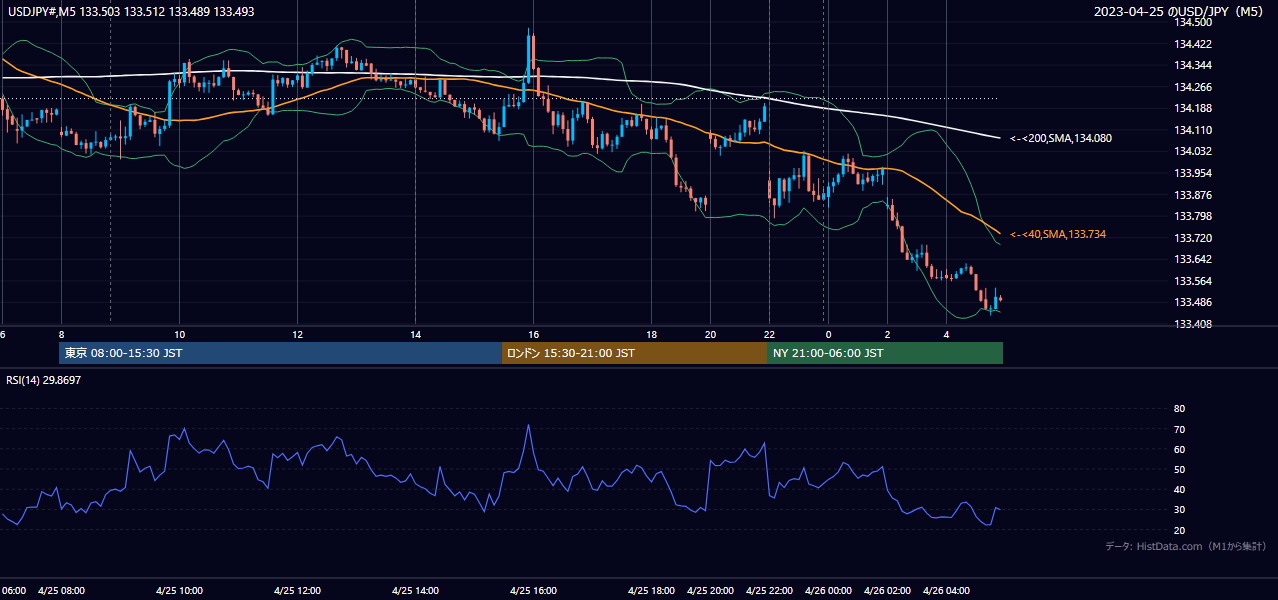
Task: Click the hour label 16 under the price chart
Action: (533, 334)
